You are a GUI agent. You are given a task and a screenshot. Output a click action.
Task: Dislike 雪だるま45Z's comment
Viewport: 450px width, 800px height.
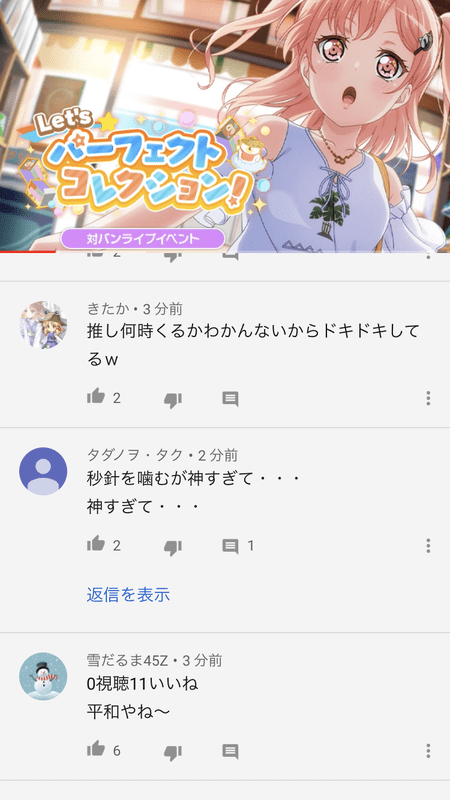(x=173, y=753)
